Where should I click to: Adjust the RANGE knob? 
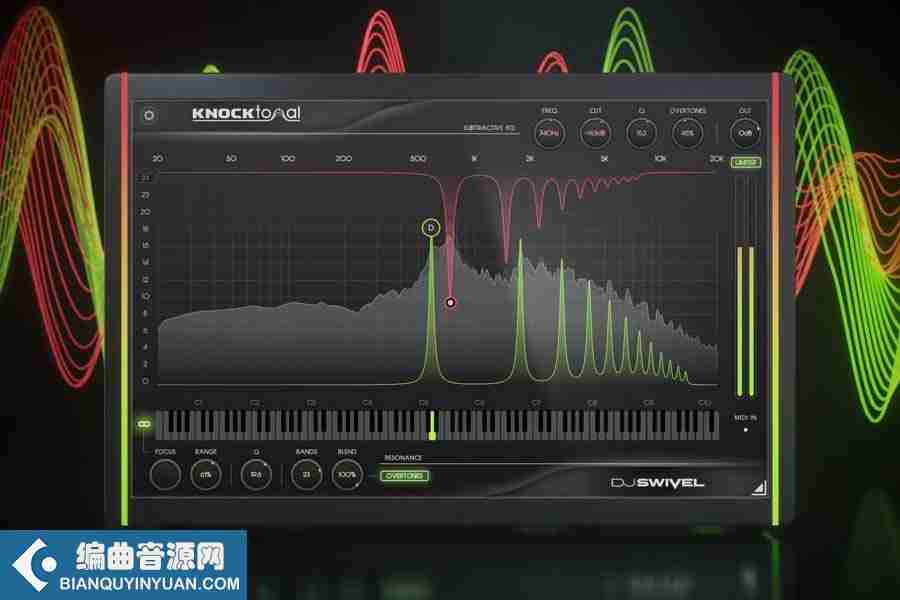tap(205, 475)
